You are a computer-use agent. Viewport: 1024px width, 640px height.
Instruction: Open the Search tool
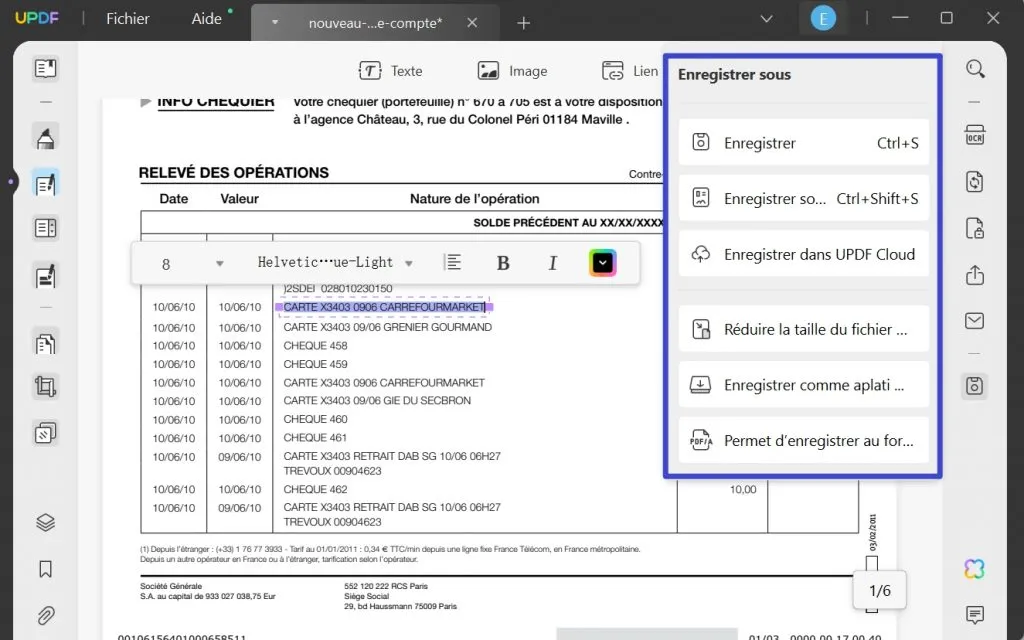[976, 69]
